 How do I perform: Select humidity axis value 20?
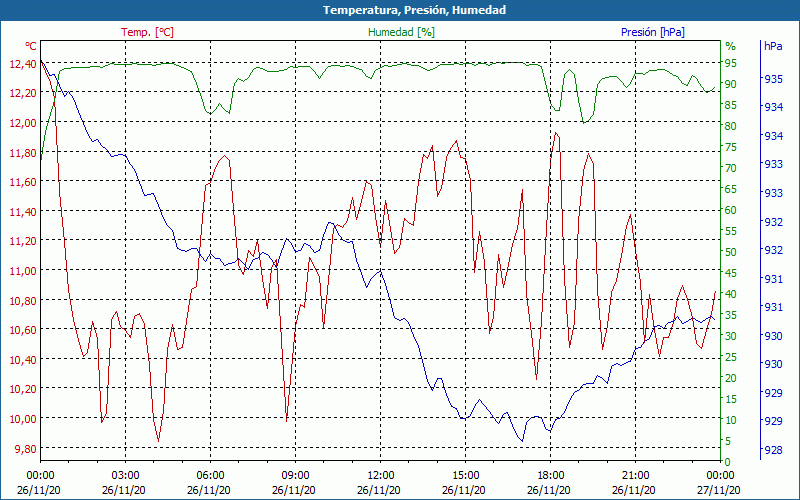tap(731, 379)
